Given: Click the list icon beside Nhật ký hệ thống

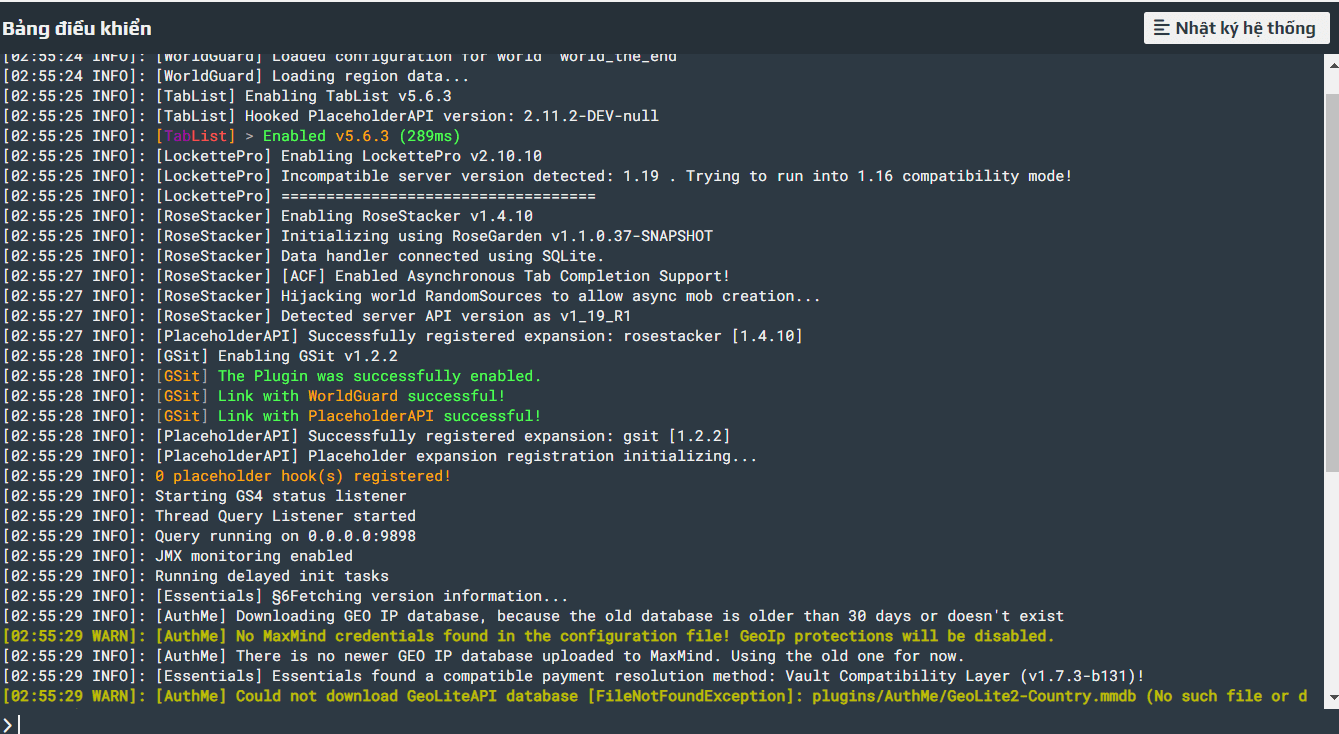Looking at the screenshot, I should [x=1162, y=28].
